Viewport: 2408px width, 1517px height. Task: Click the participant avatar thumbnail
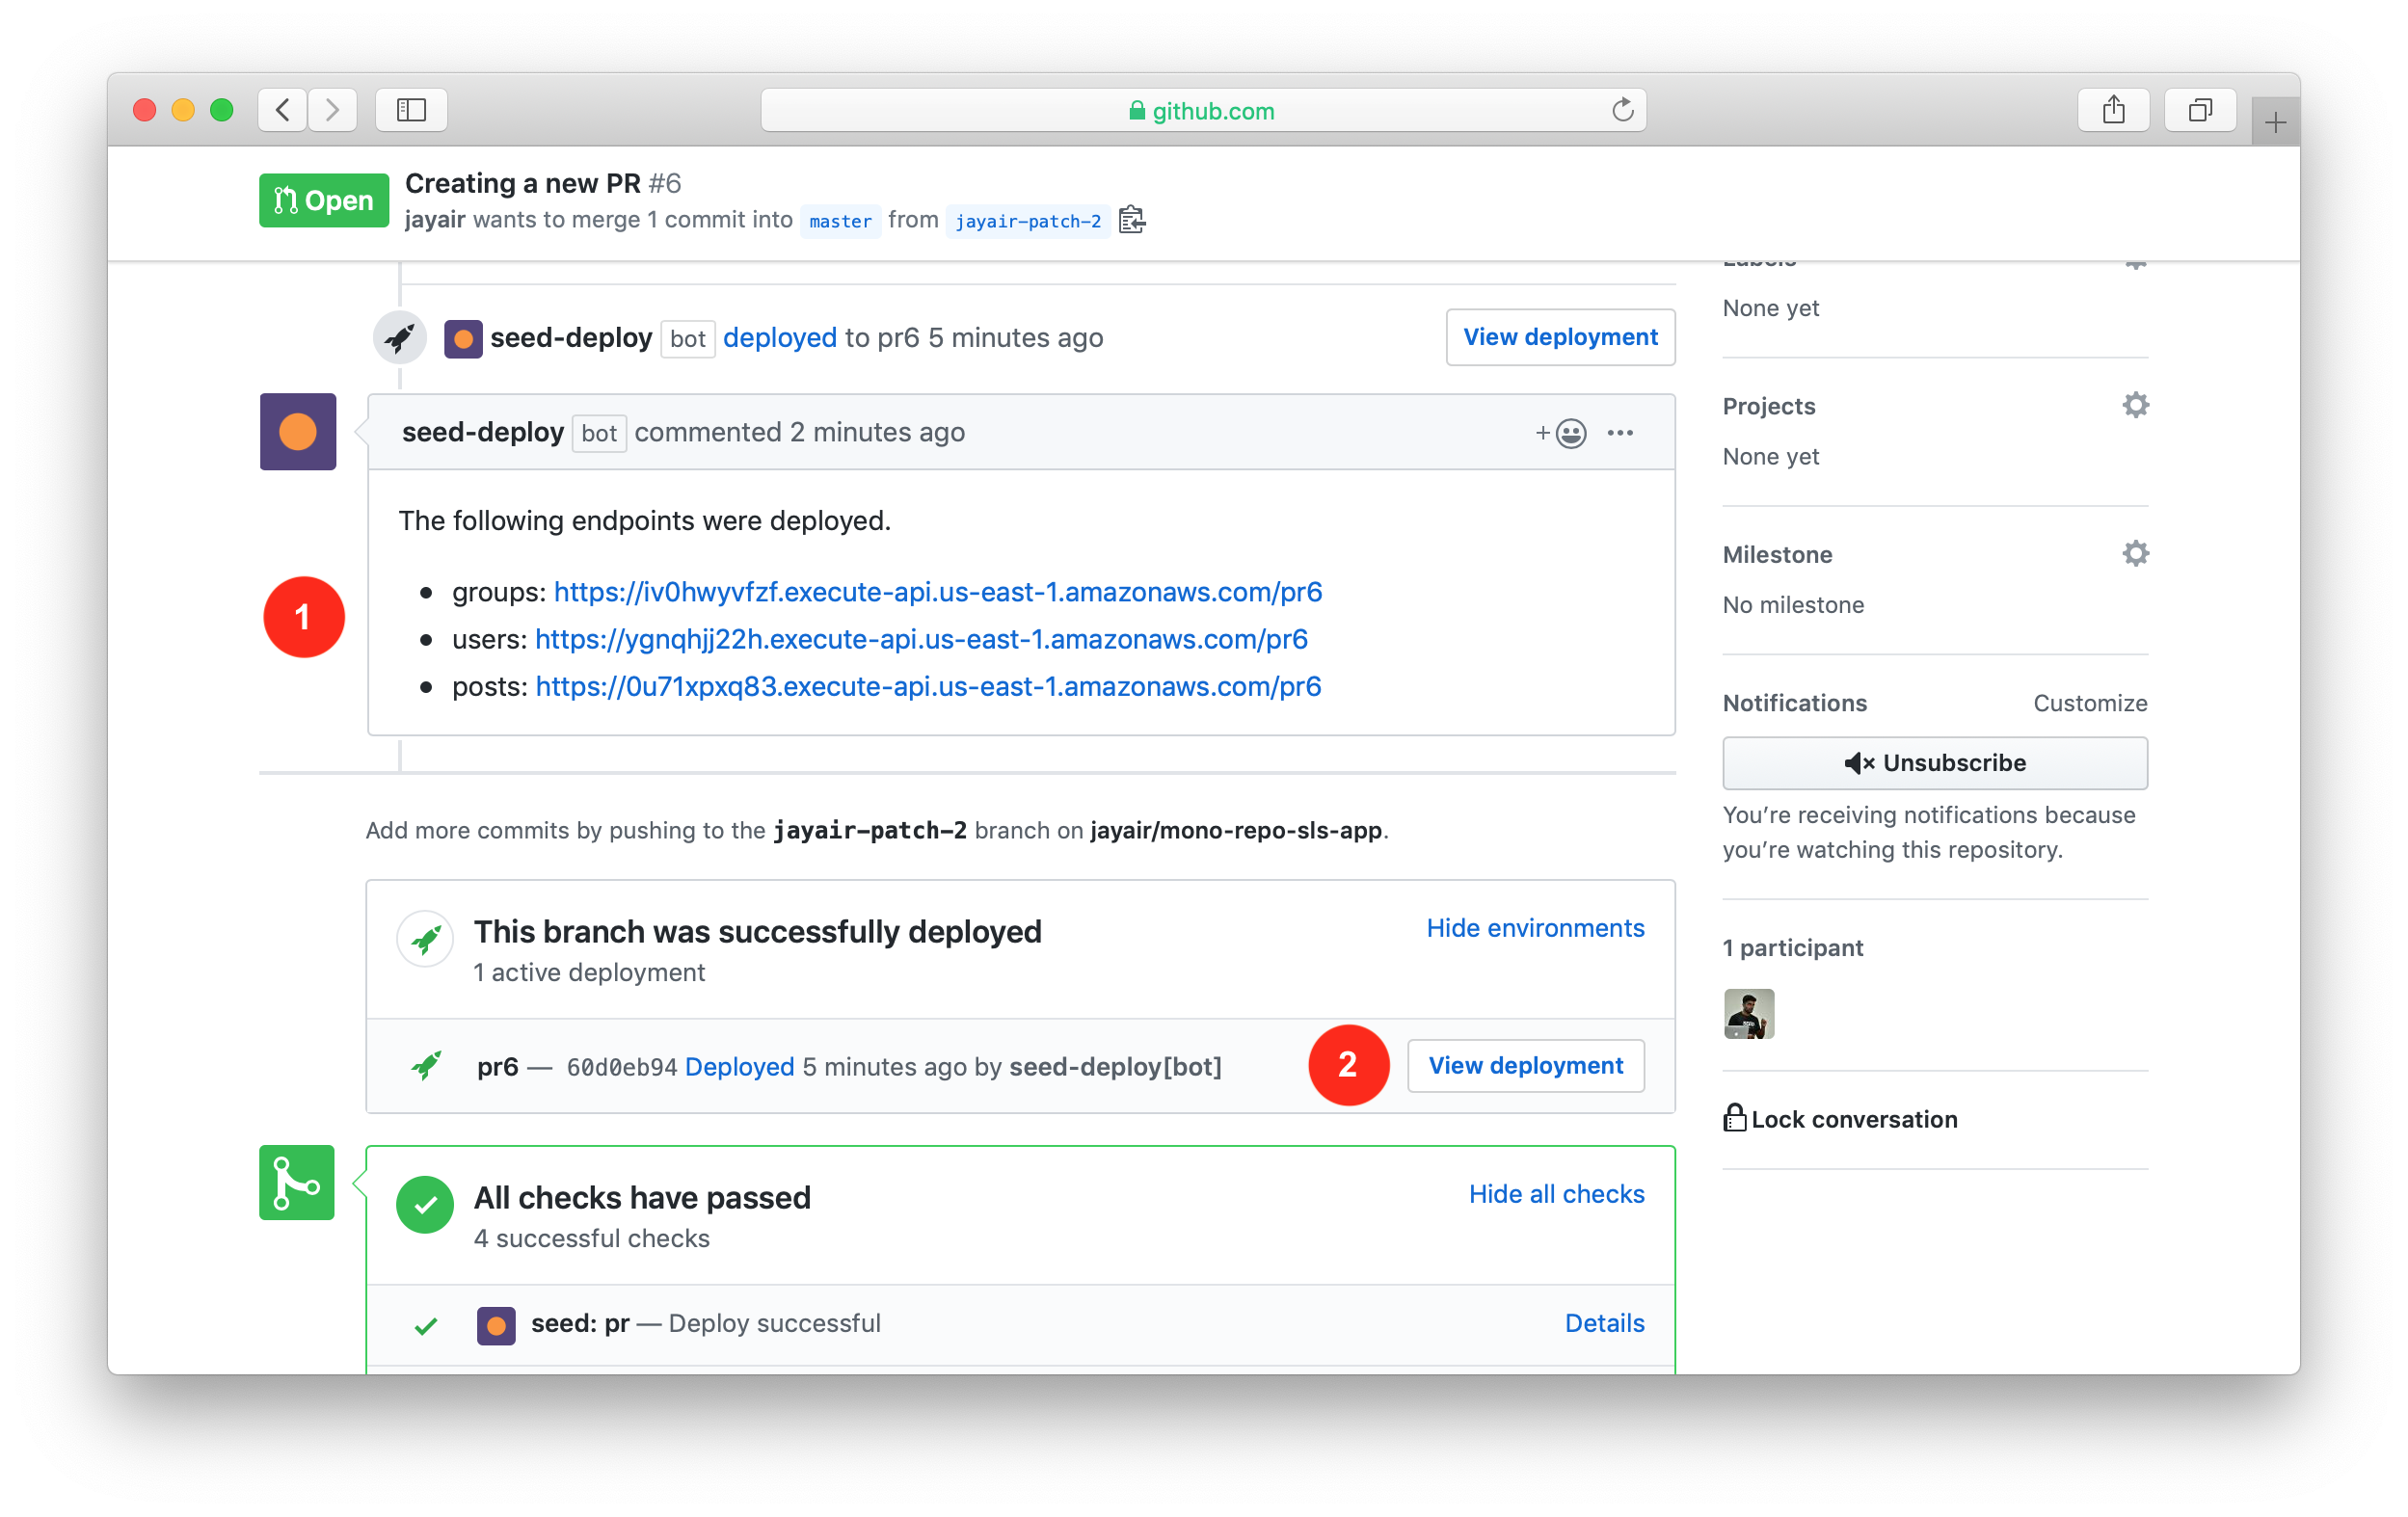click(x=1748, y=1014)
